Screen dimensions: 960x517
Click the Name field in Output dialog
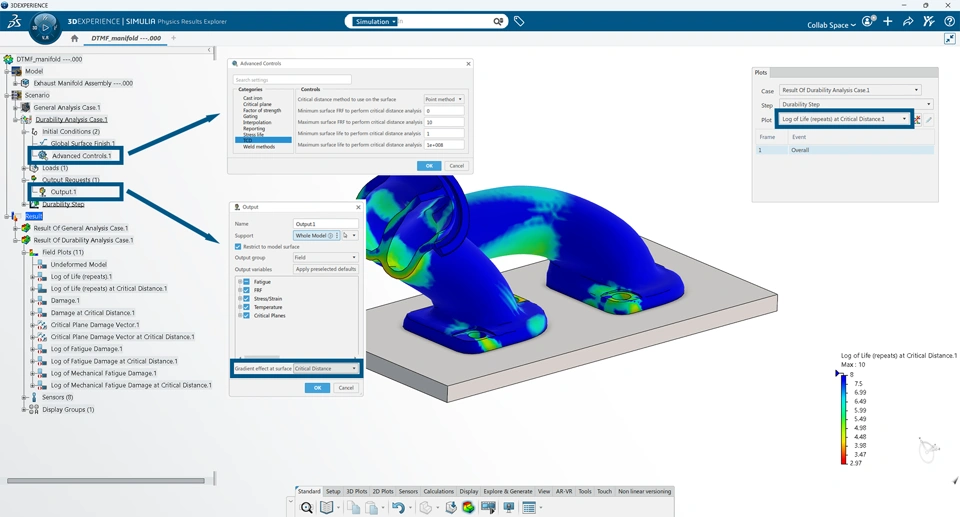click(326, 224)
